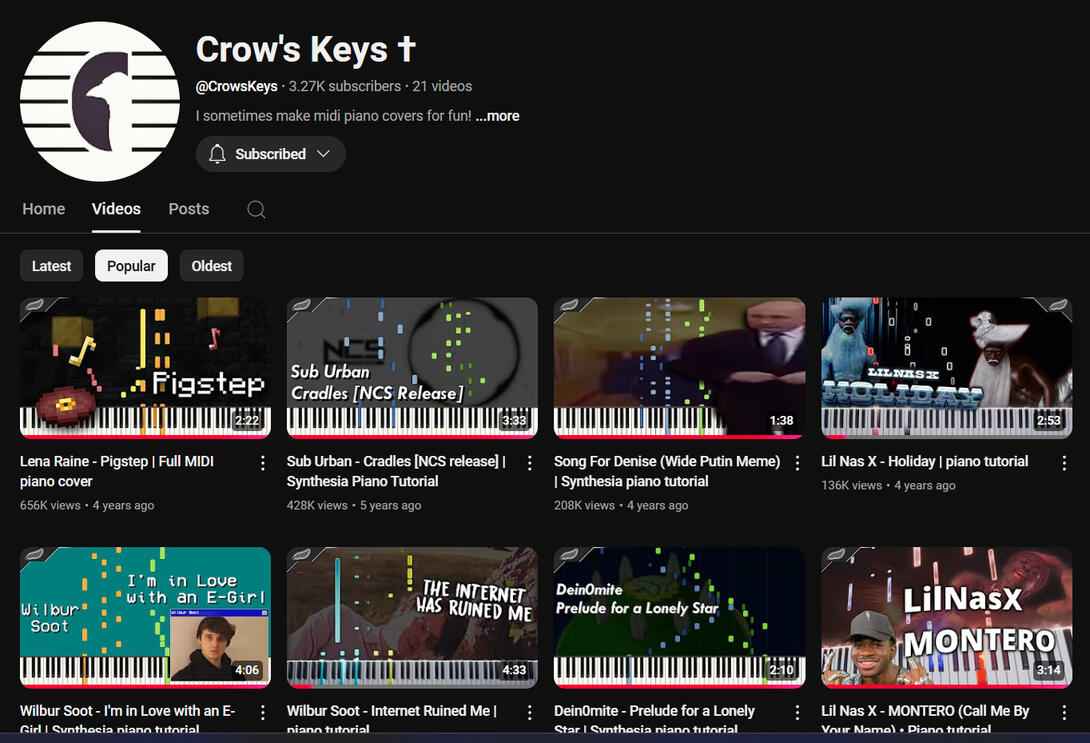Switch to the Posts tab

(188, 209)
